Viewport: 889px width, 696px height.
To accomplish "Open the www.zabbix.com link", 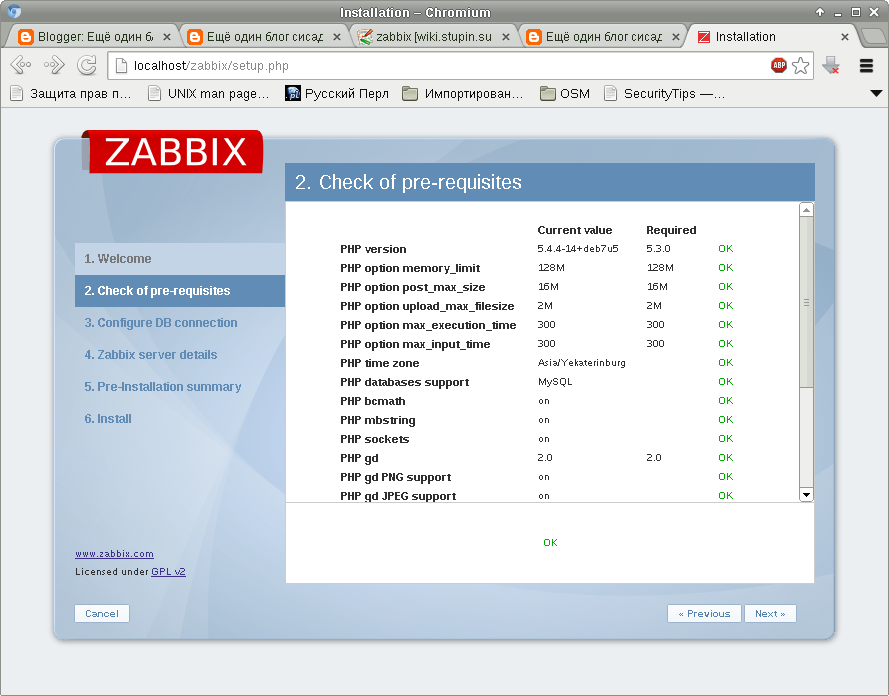I will (x=115, y=554).
